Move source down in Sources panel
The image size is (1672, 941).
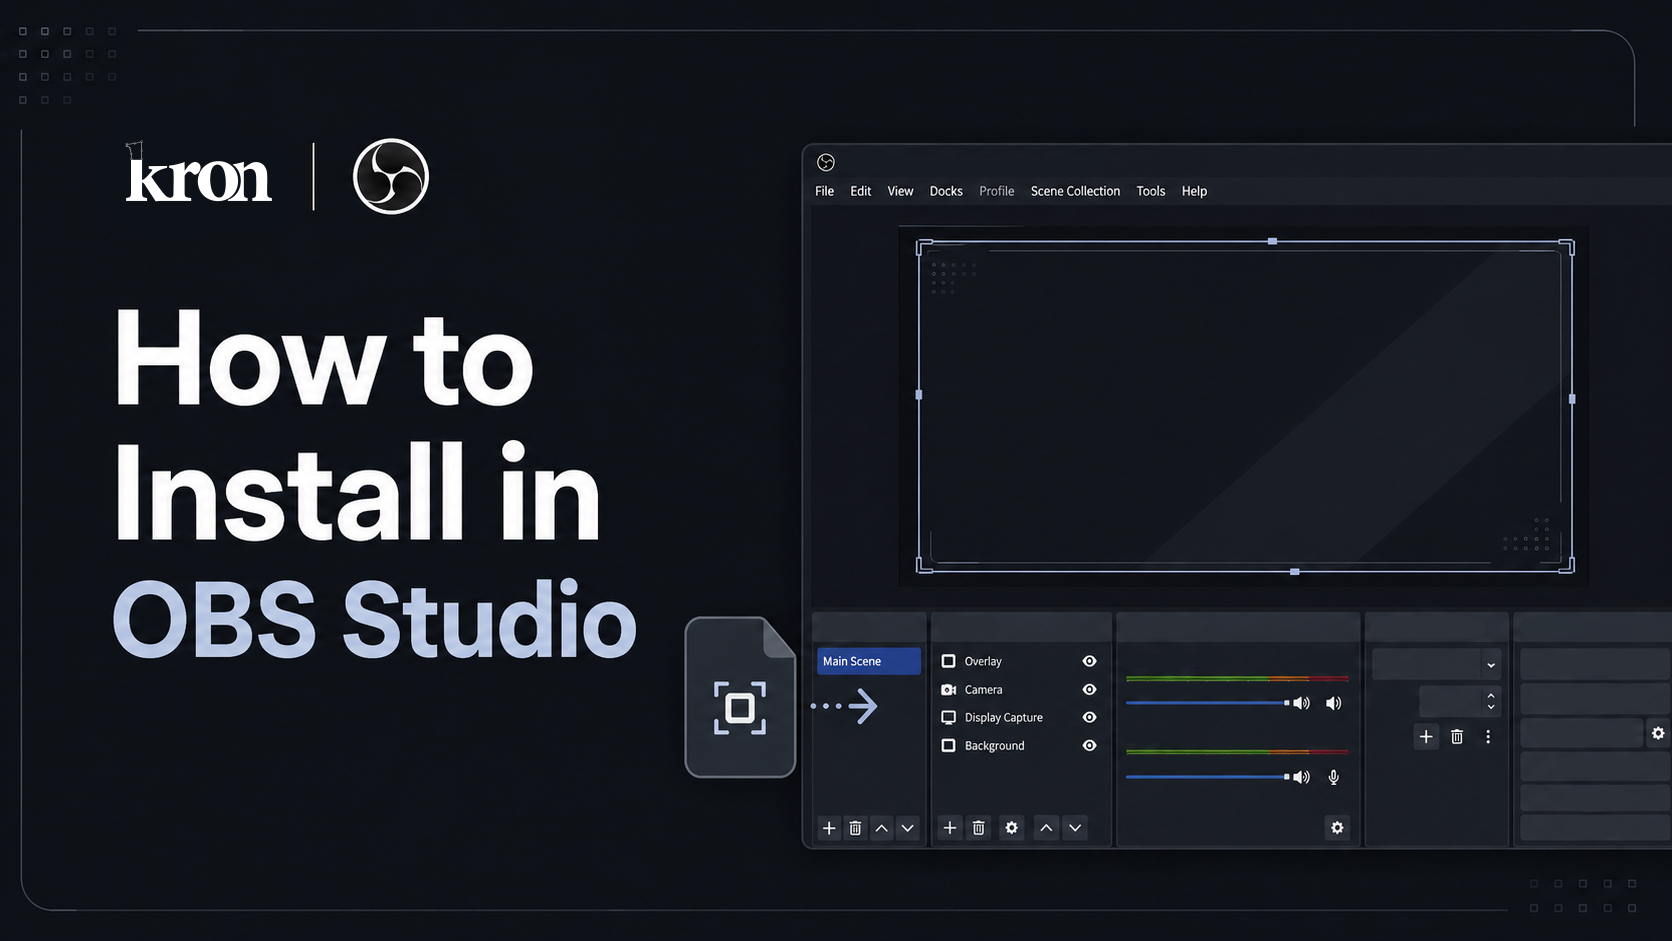pyautogui.click(x=1075, y=828)
